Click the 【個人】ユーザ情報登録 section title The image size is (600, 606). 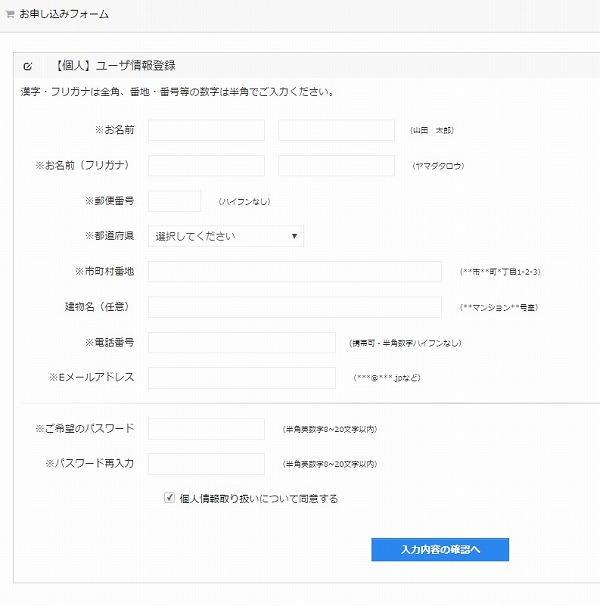click(x=117, y=66)
